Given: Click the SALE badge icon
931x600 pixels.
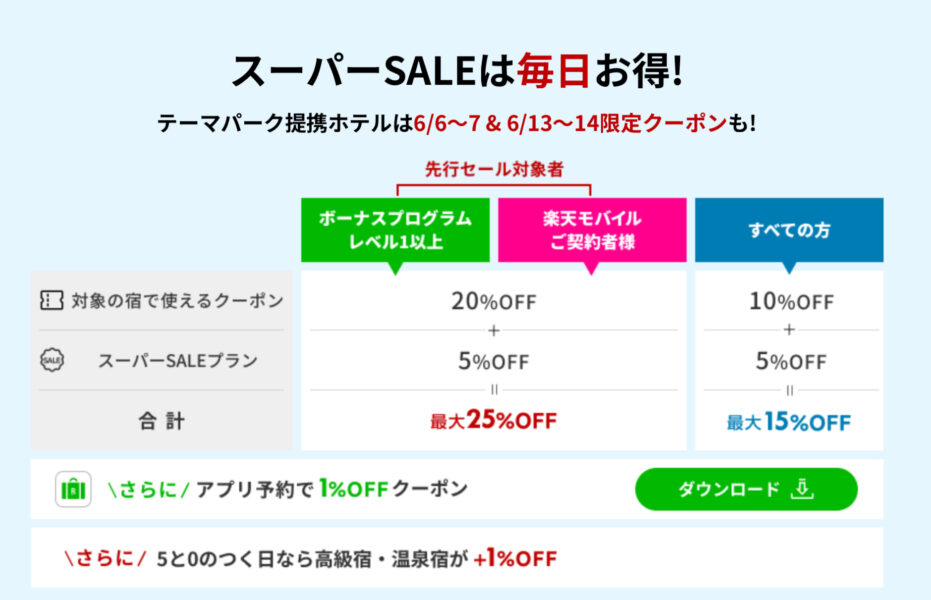Looking at the screenshot, I should click(52, 361).
